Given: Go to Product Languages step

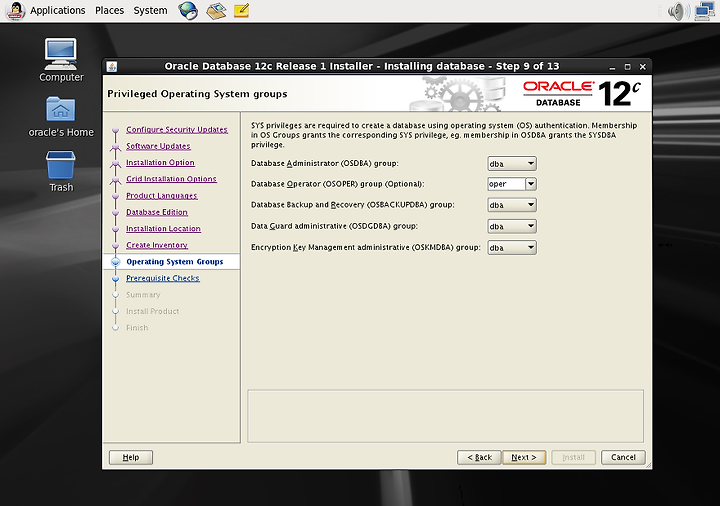Looking at the screenshot, I should point(162,196).
